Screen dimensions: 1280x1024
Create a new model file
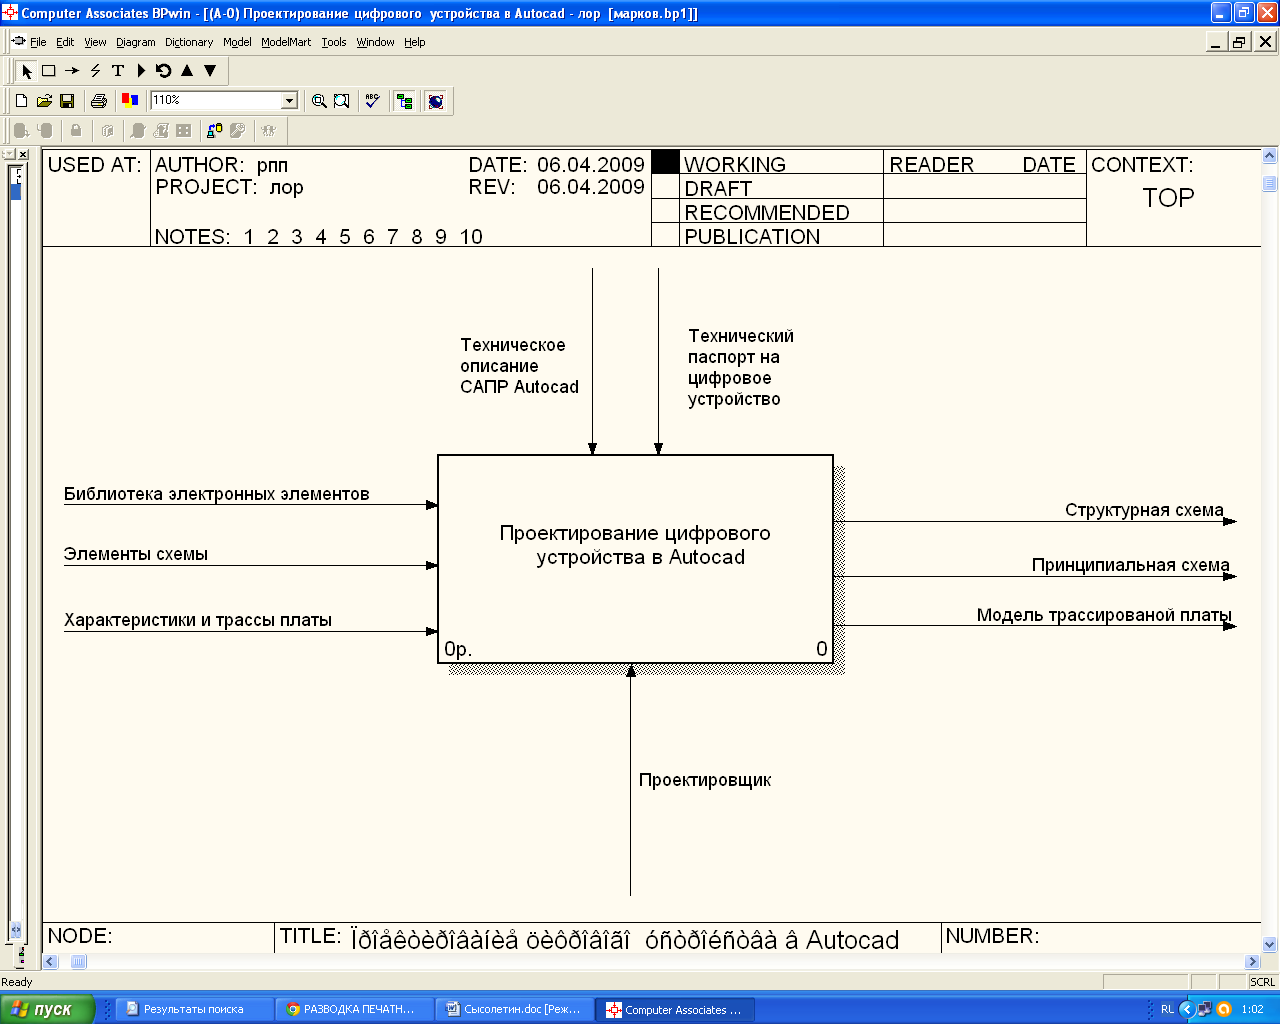click(x=21, y=101)
